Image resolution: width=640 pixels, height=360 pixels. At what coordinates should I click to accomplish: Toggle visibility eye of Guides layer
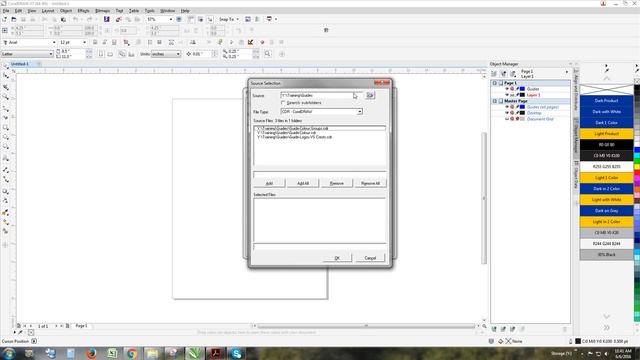(507, 89)
